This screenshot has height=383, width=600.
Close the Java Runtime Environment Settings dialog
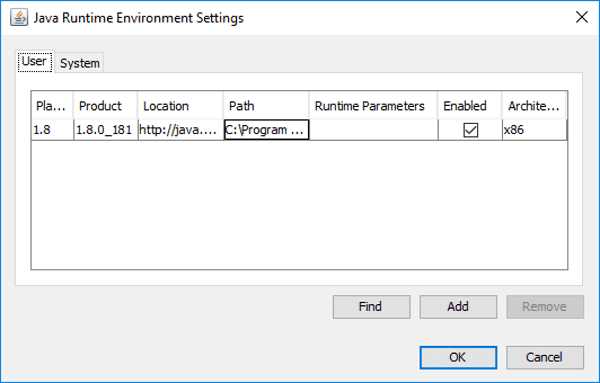pyautogui.click(x=582, y=17)
